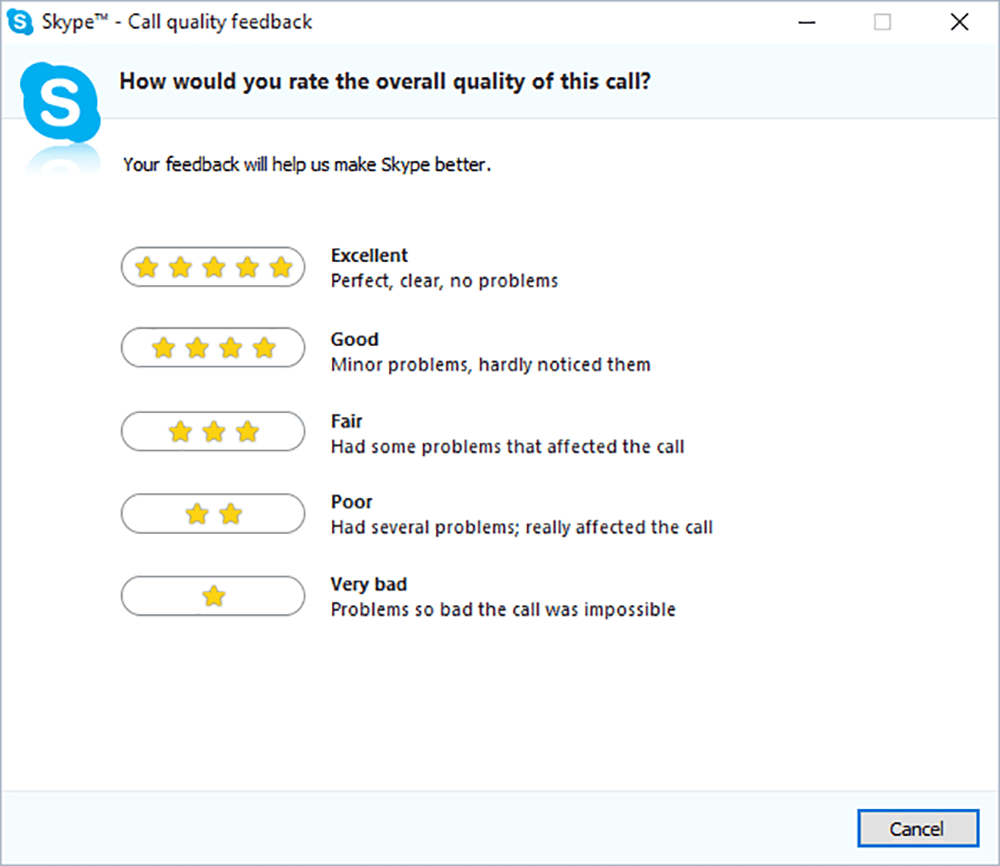Image resolution: width=1000 pixels, height=866 pixels.
Task: Minimize the call quality feedback window
Action: [806, 22]
